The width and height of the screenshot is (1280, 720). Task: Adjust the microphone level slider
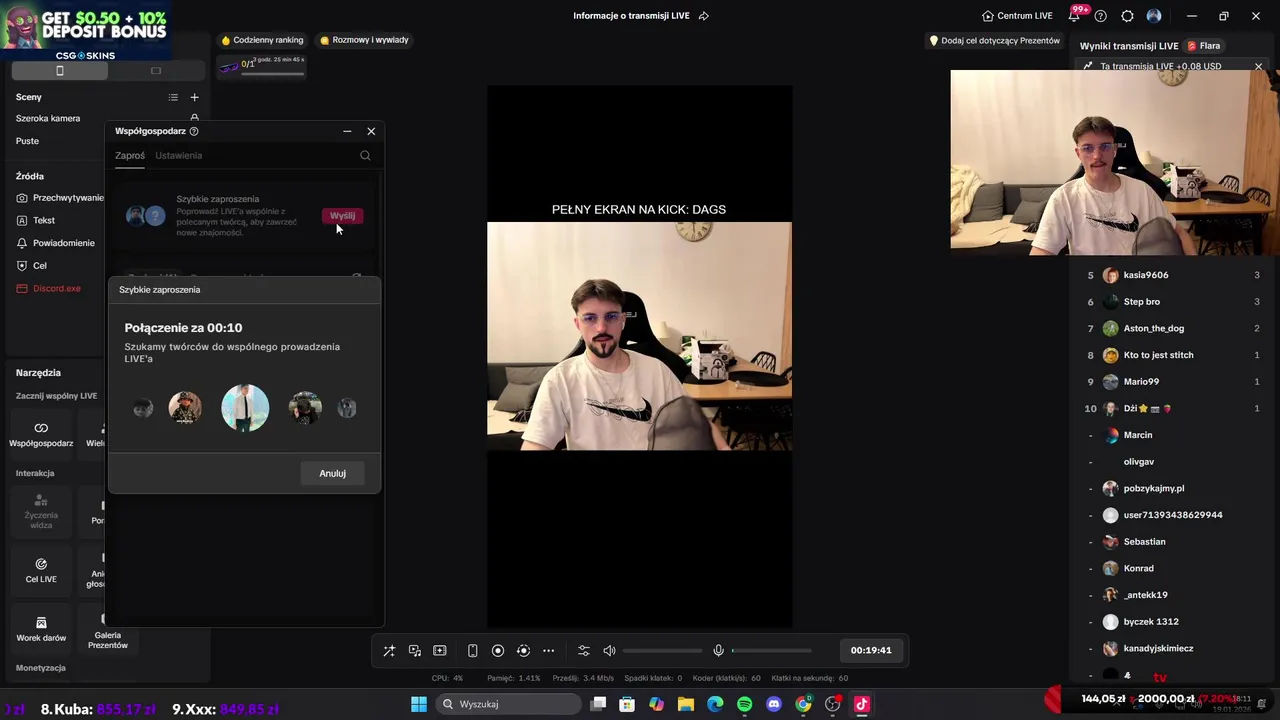tap(771, 651)
